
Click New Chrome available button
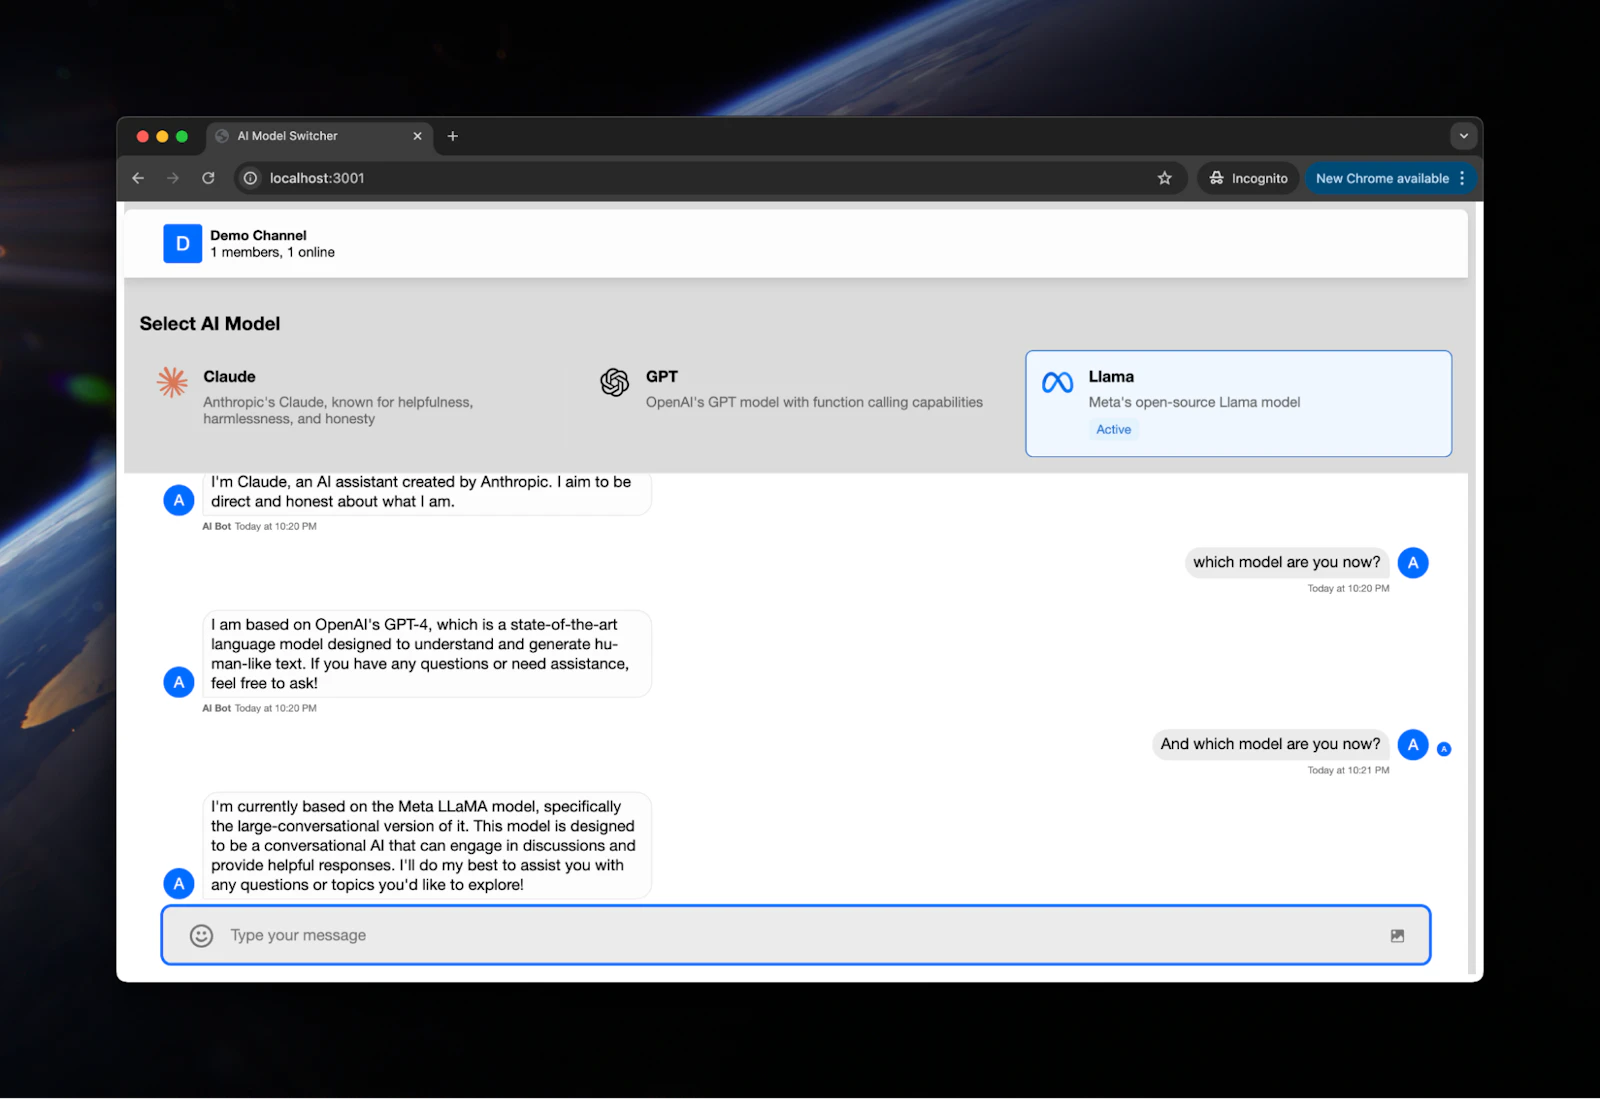click(1382, 178)
